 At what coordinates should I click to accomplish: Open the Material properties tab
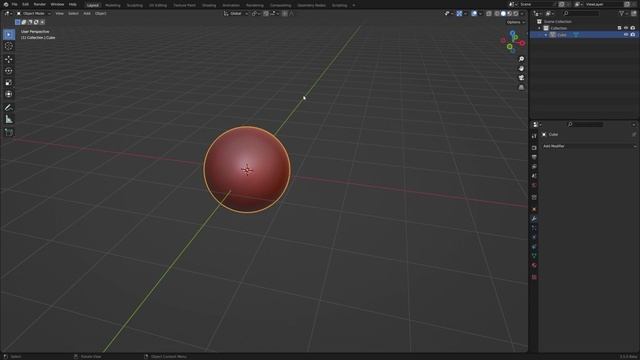pos(534,265)
